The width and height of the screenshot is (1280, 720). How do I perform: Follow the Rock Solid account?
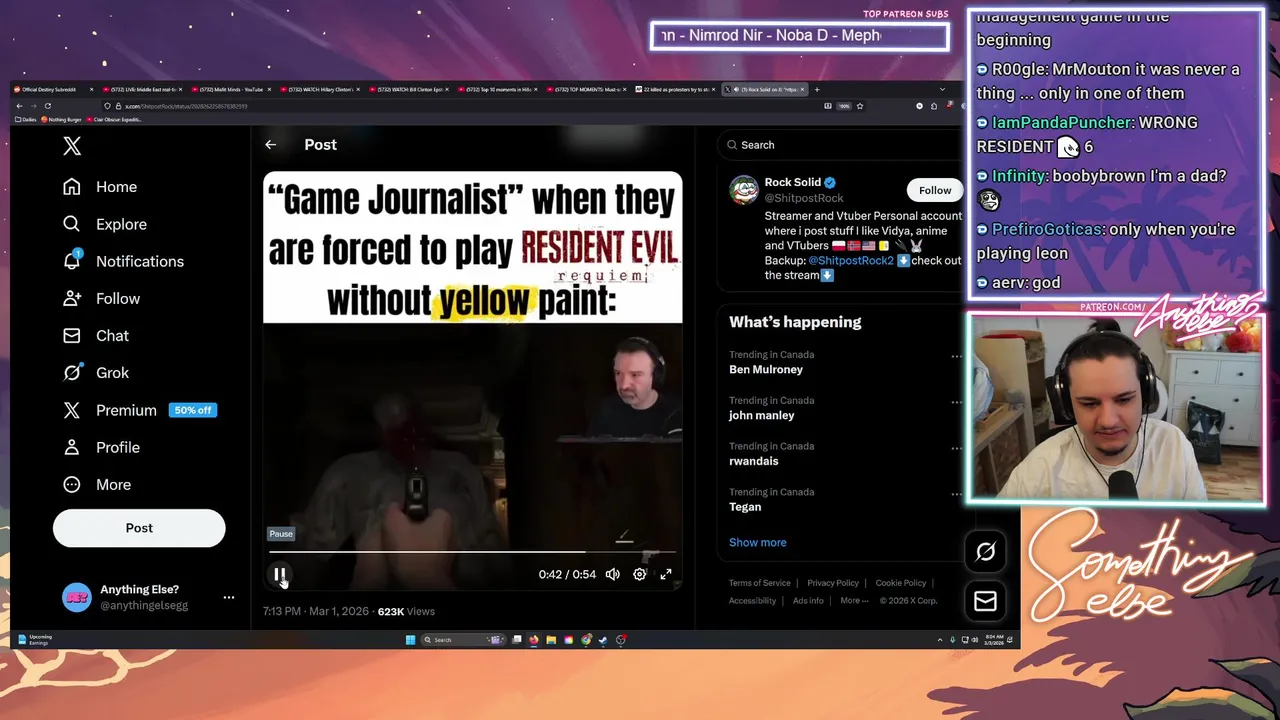[935, 190]
